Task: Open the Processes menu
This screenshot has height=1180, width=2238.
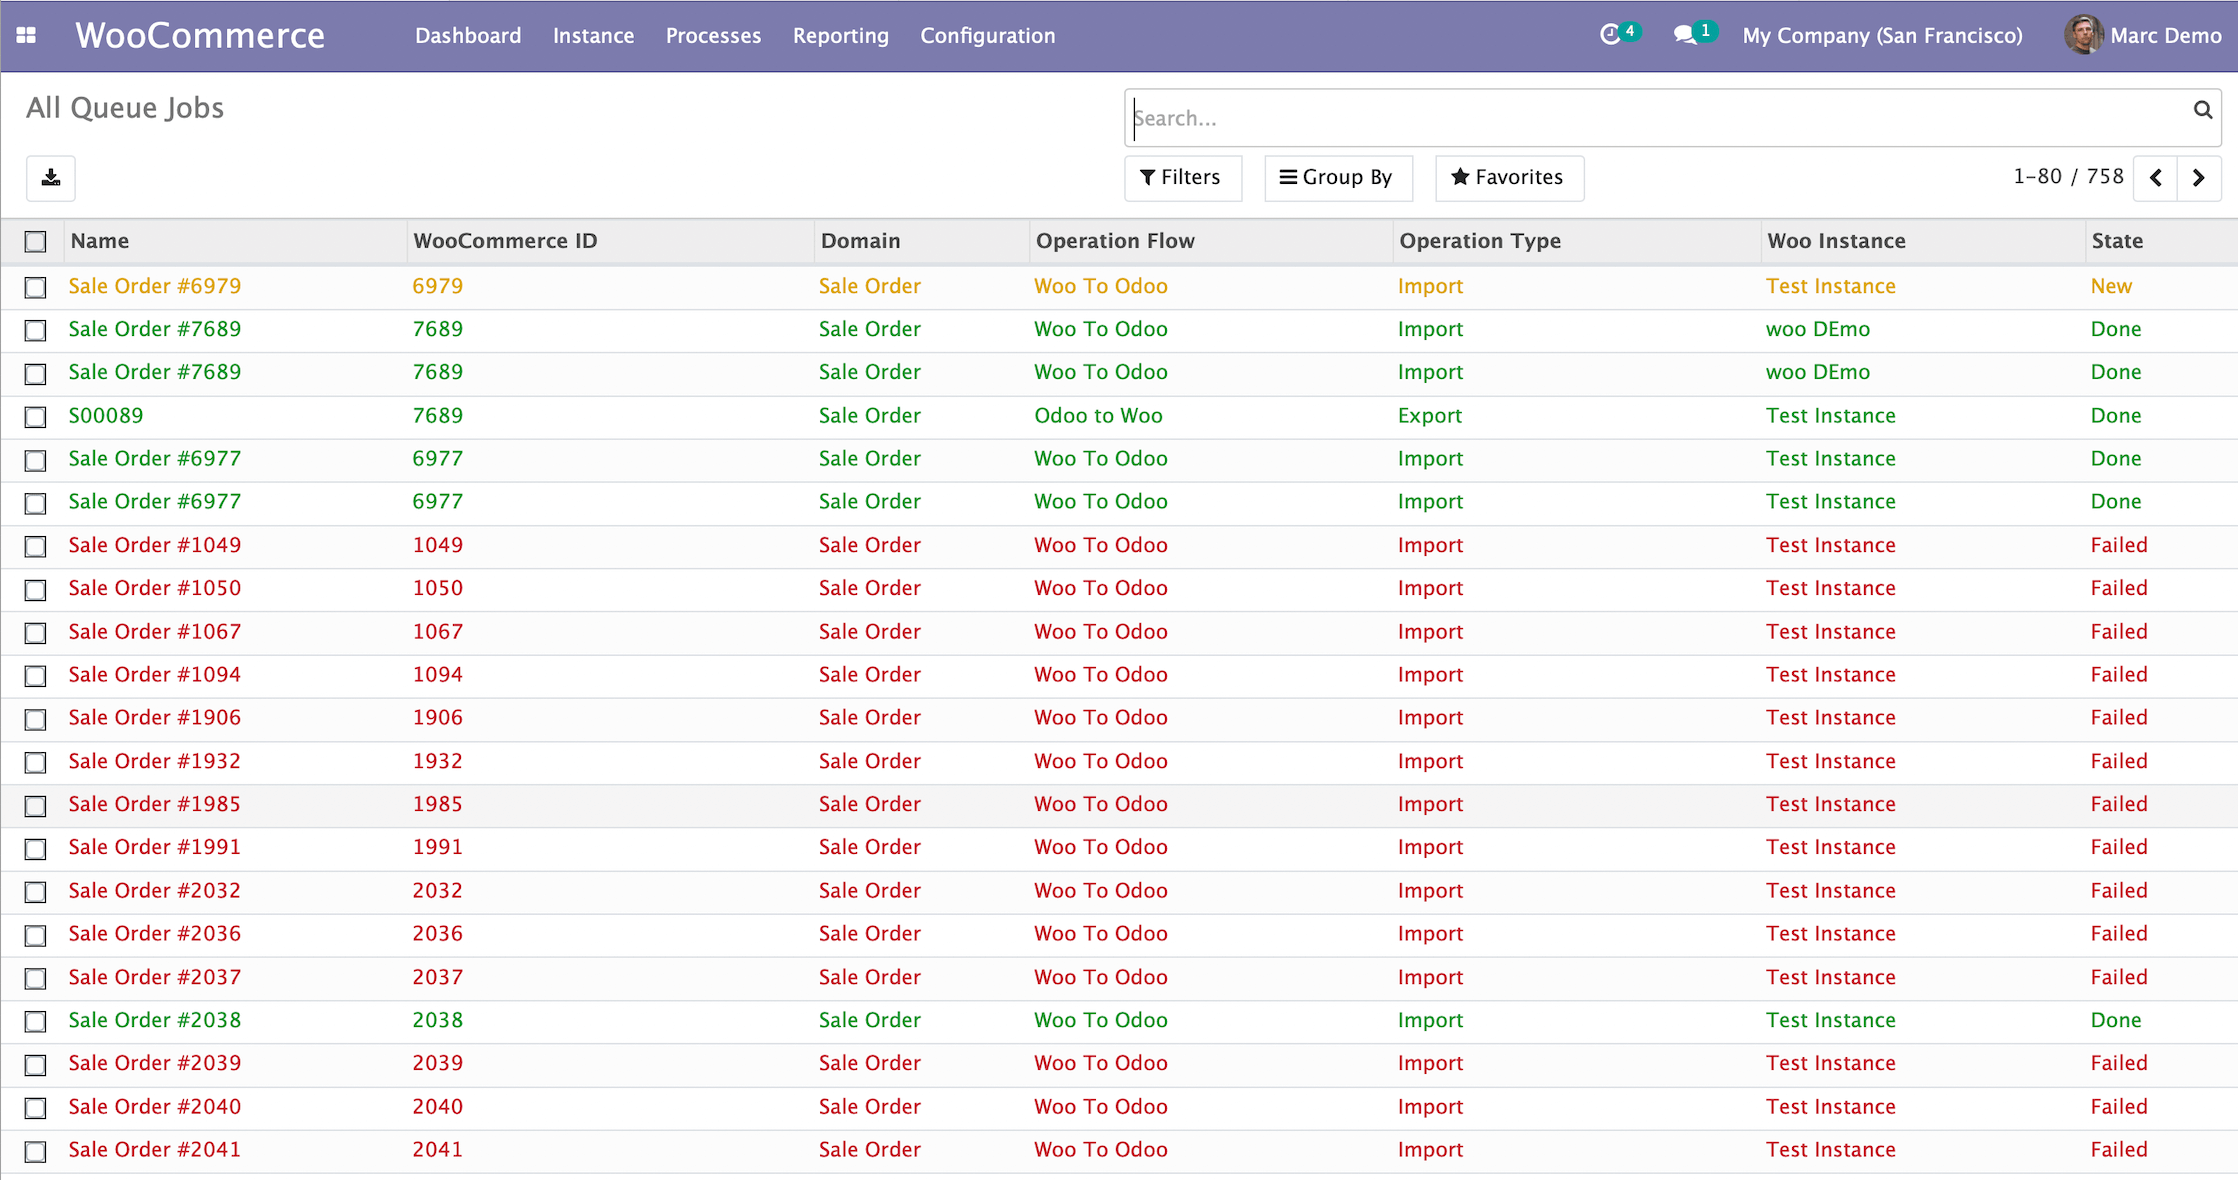Action: (x=713, y=36)
